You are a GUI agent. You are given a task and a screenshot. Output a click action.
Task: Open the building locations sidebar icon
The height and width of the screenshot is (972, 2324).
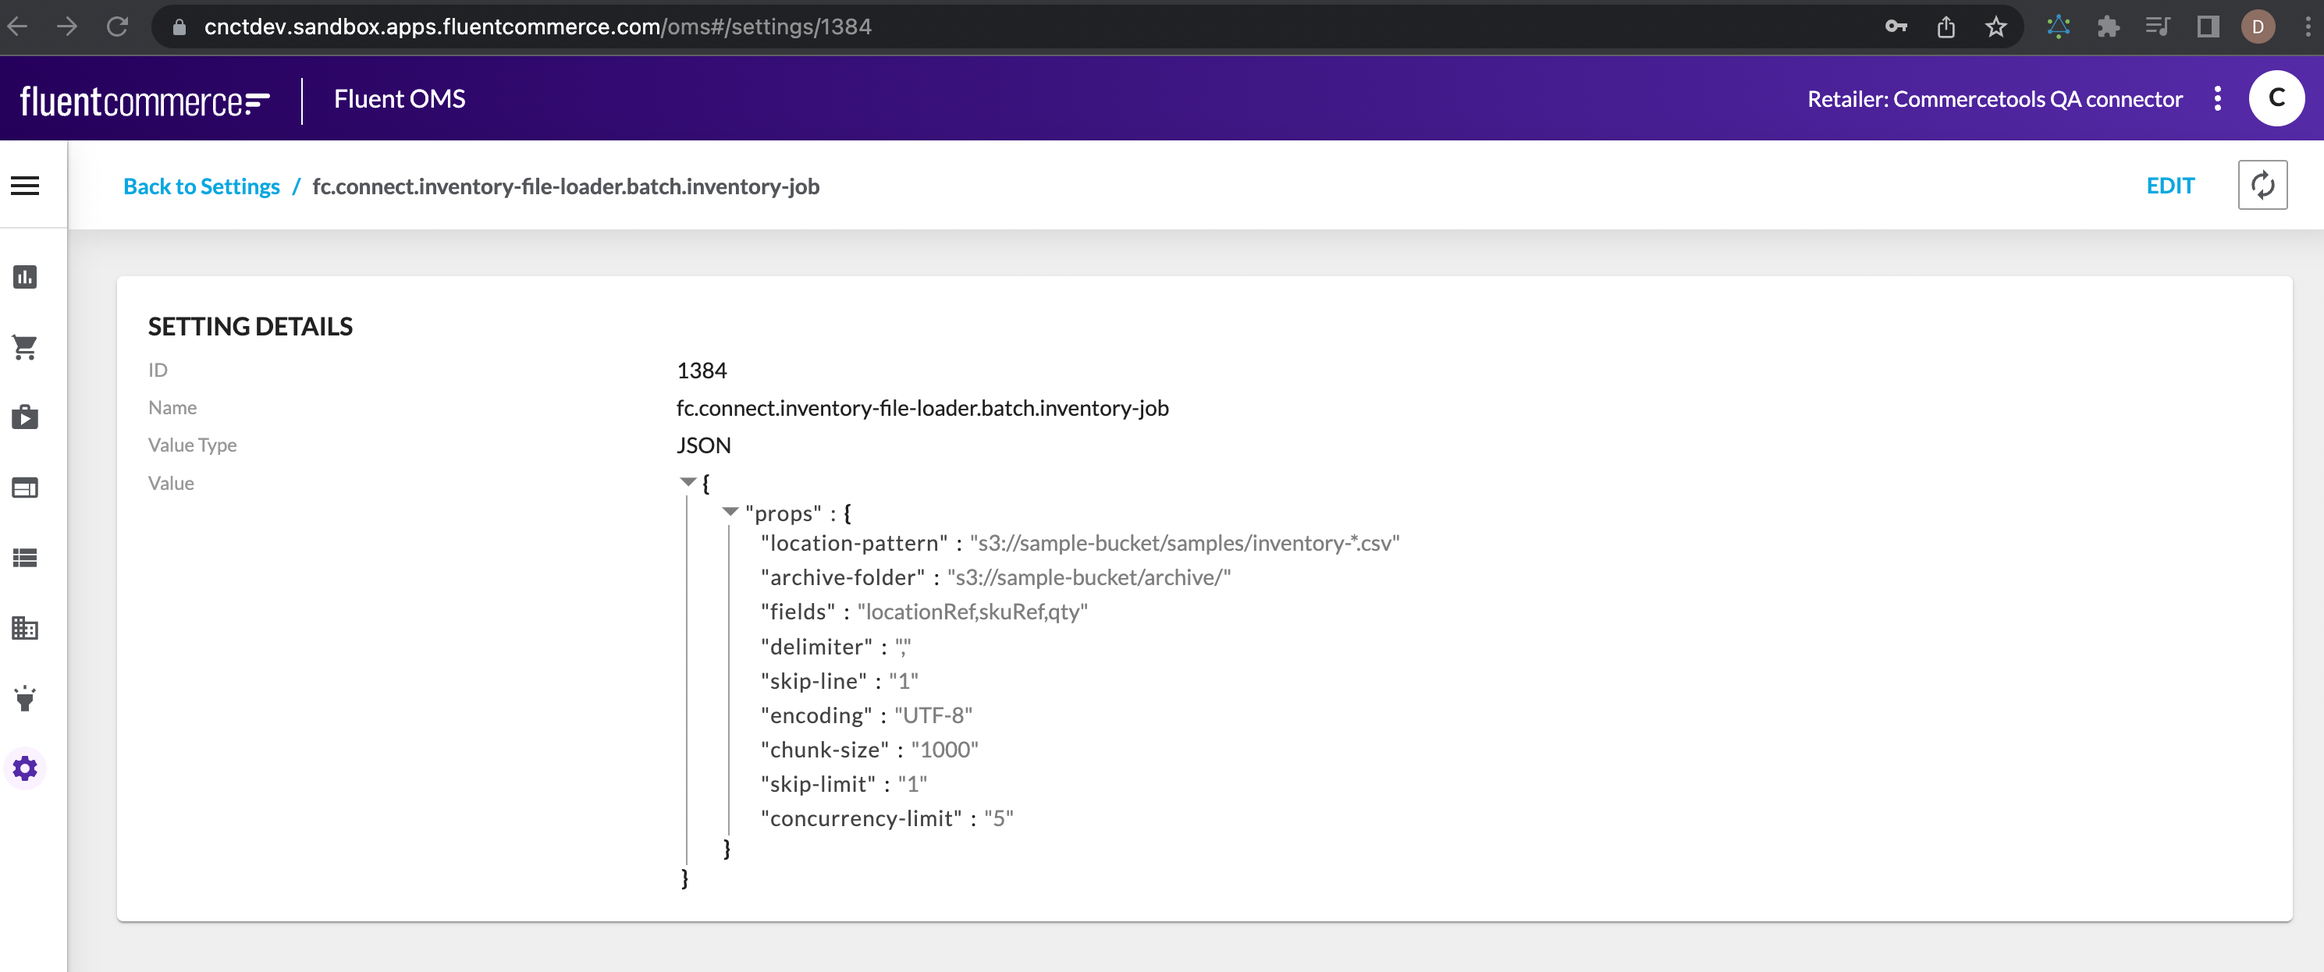[x=25, y=628]
